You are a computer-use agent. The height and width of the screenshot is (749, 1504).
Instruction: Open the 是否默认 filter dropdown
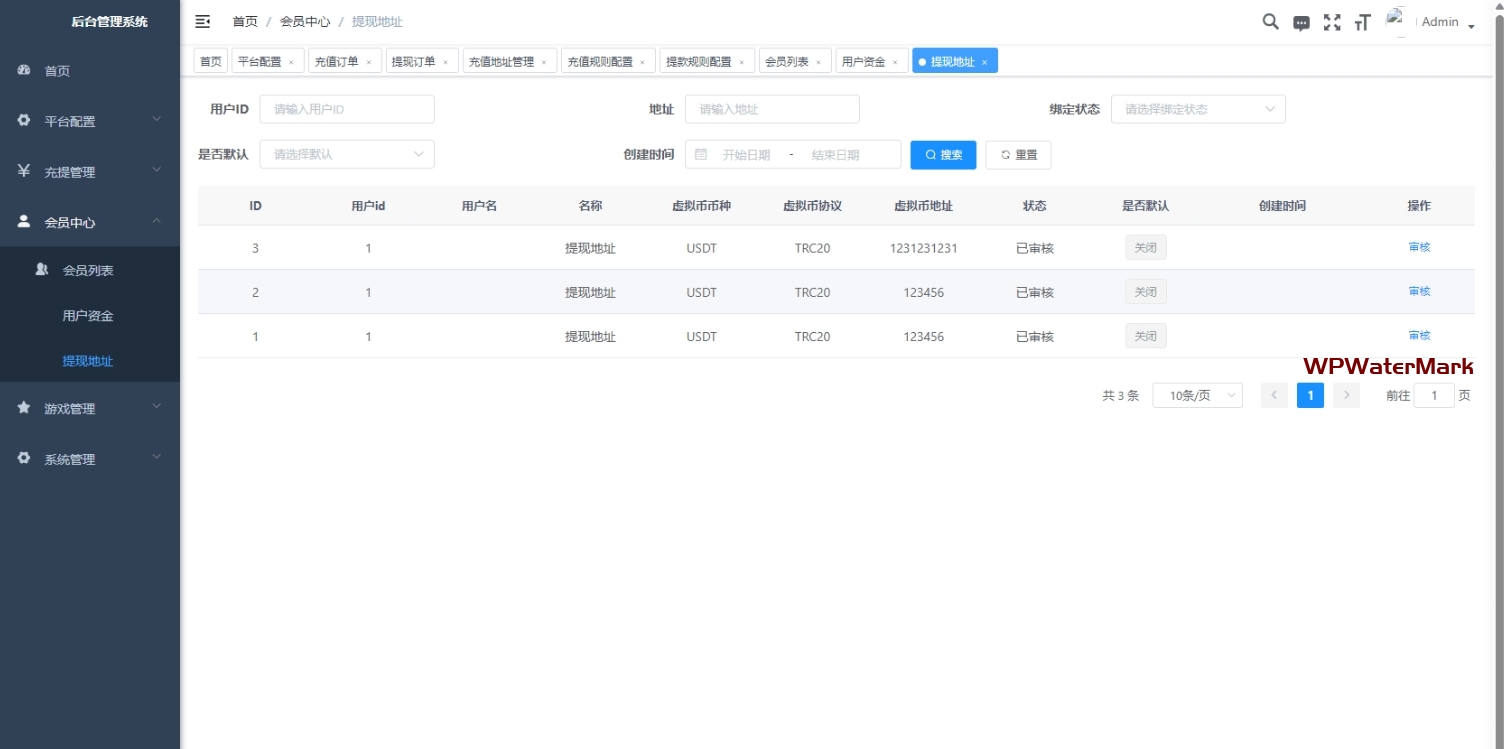point(346,155)
